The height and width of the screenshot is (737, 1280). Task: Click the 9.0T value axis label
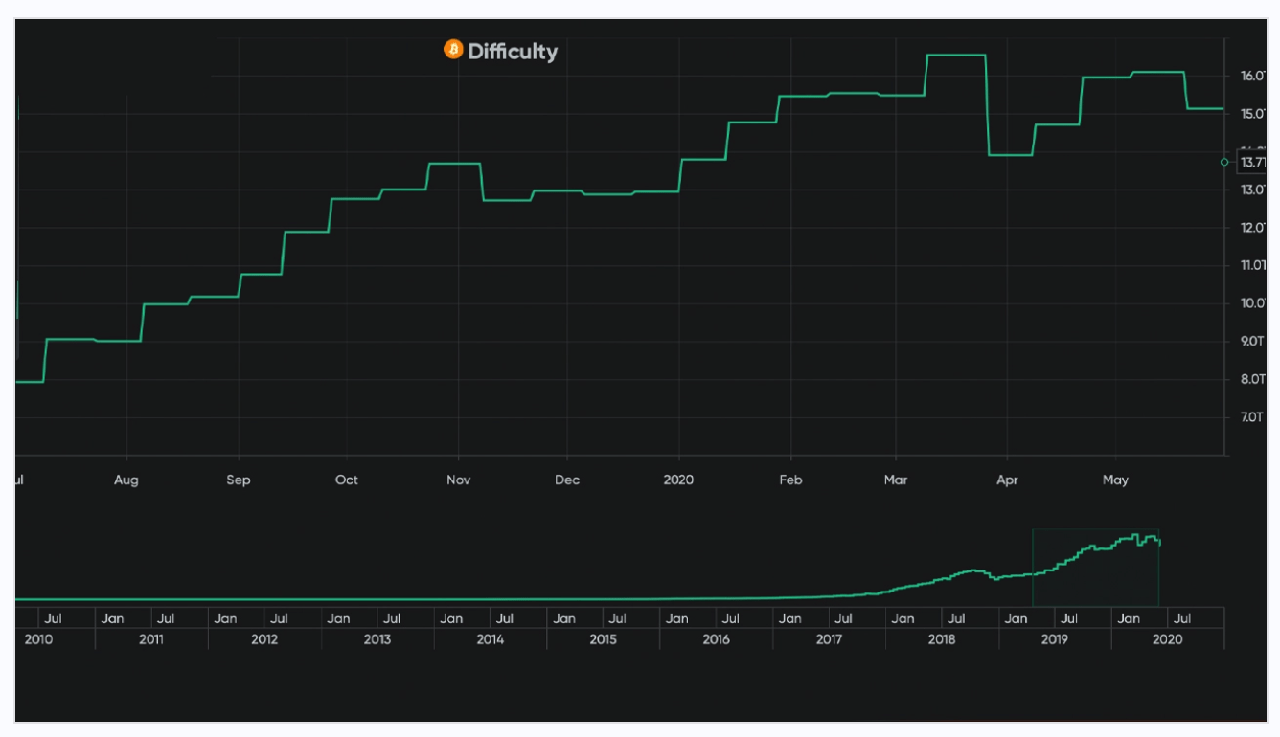click(1253, 341)
